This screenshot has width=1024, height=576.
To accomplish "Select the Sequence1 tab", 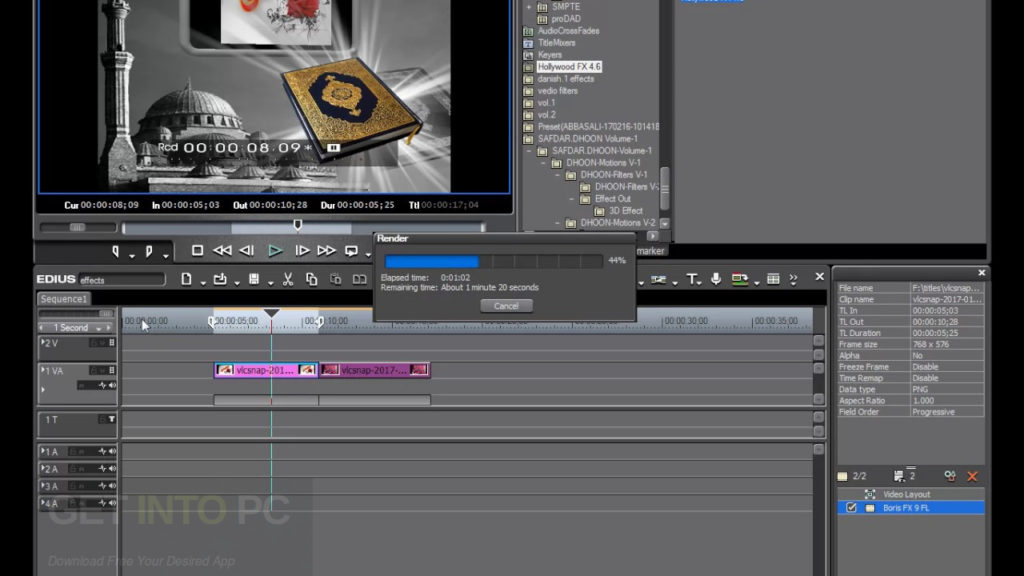I will coord(63,298).
